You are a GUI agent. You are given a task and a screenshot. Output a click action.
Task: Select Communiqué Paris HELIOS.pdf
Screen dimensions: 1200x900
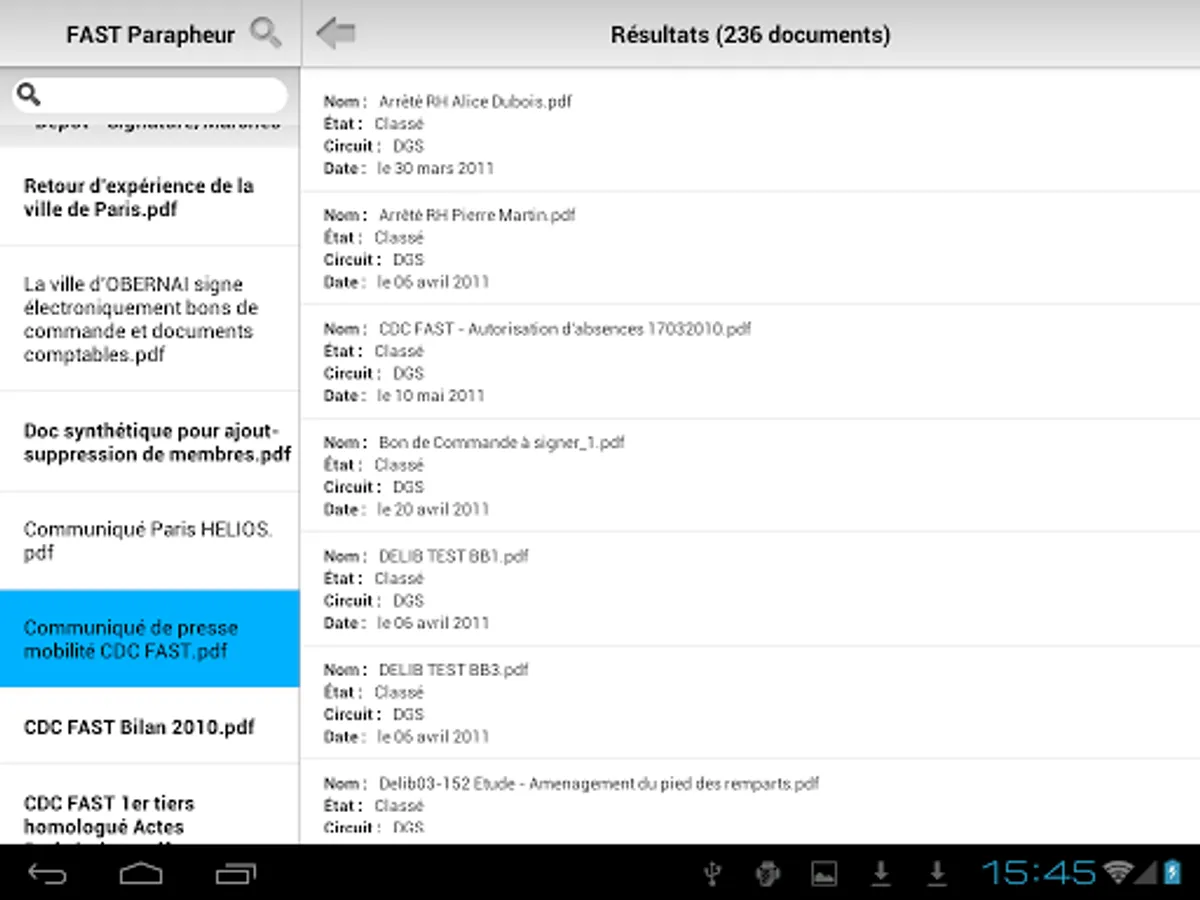coord(150,540)
